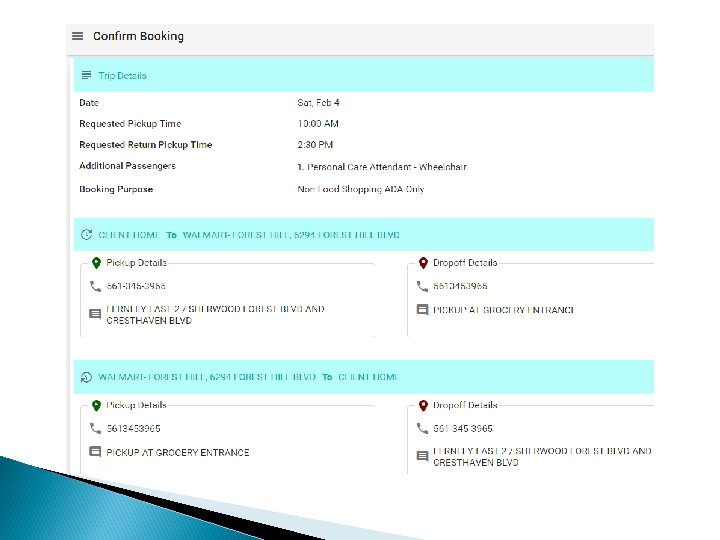Click phone number 561-345-3965 in return dropoff
This screenshot has width=720, height=540.
tap(463, 428)
